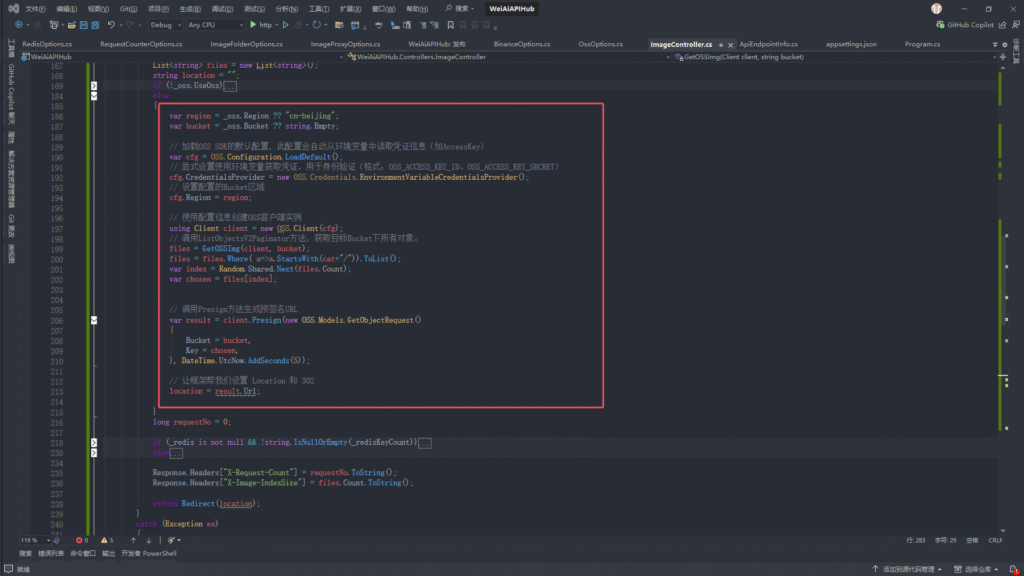
Task: Expand collapsed if (!_oss.UseOss) code block
Action: coord(93,87)
